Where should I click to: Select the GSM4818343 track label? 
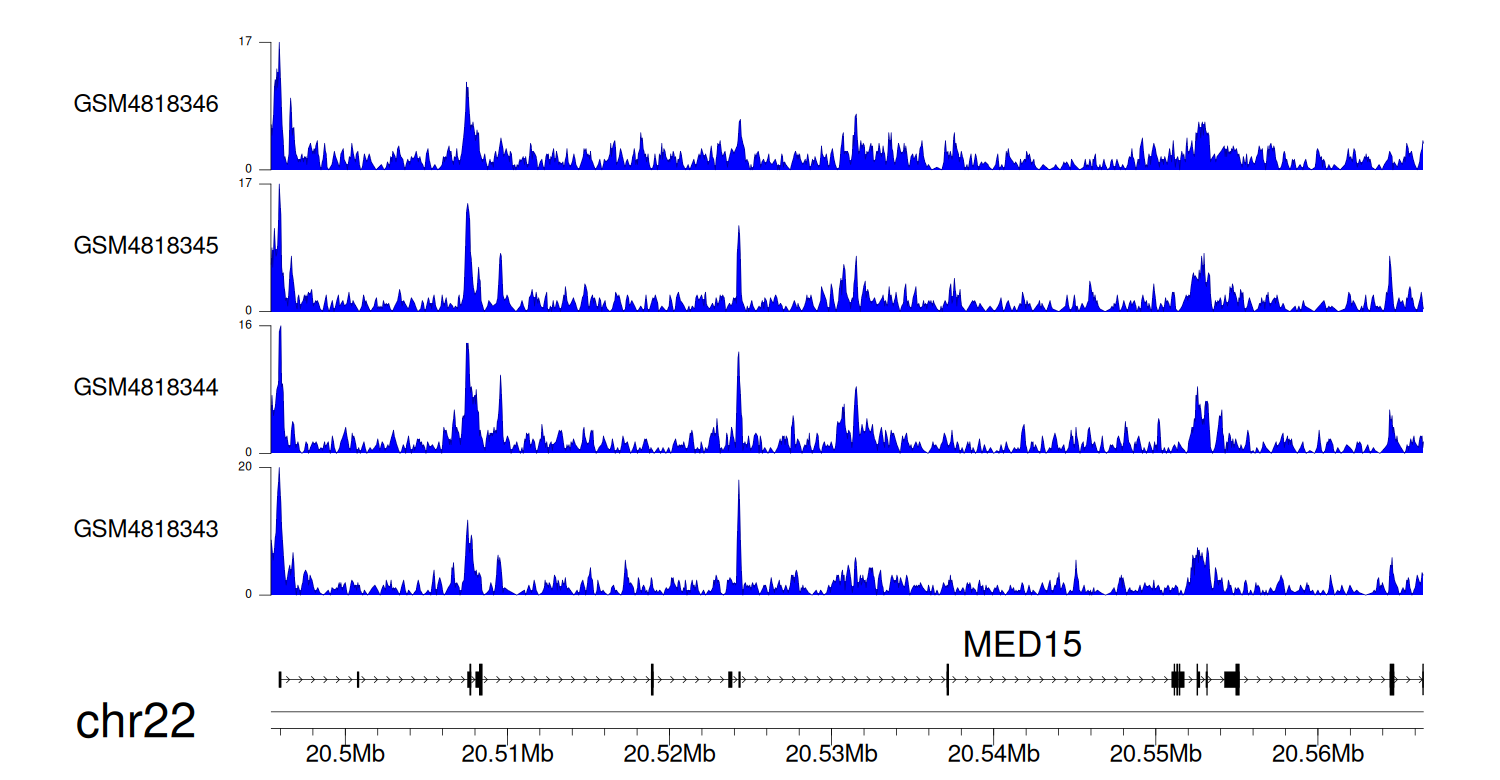coord(146,528)
